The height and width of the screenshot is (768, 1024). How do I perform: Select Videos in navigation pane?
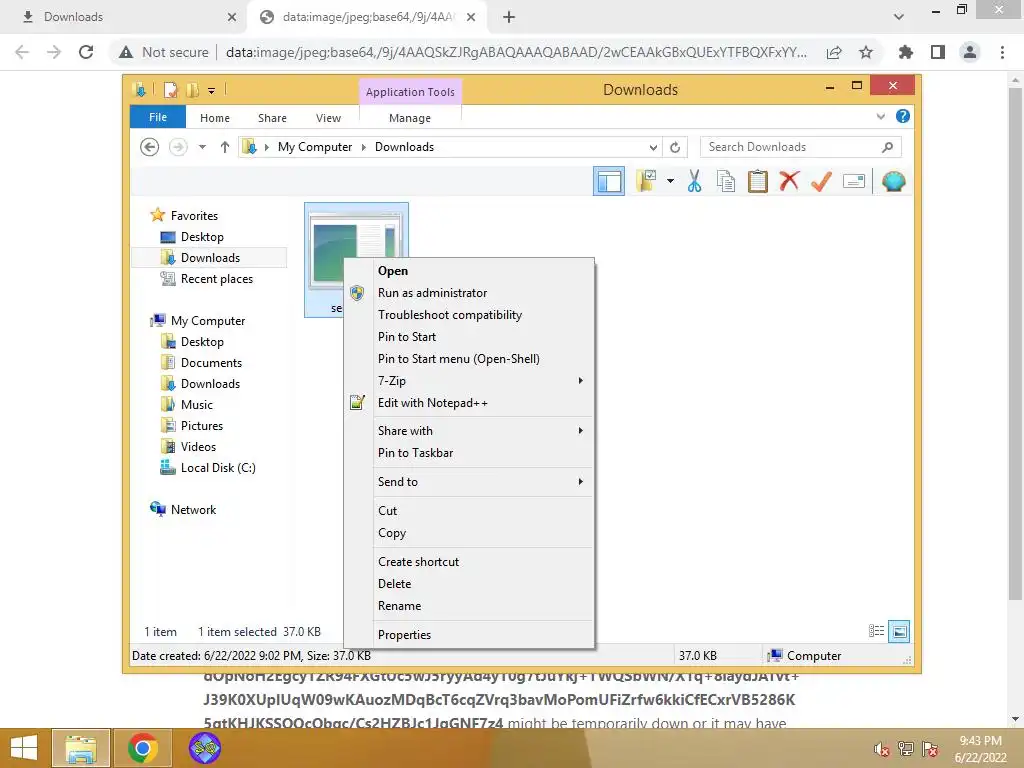[x=198, y=447]
